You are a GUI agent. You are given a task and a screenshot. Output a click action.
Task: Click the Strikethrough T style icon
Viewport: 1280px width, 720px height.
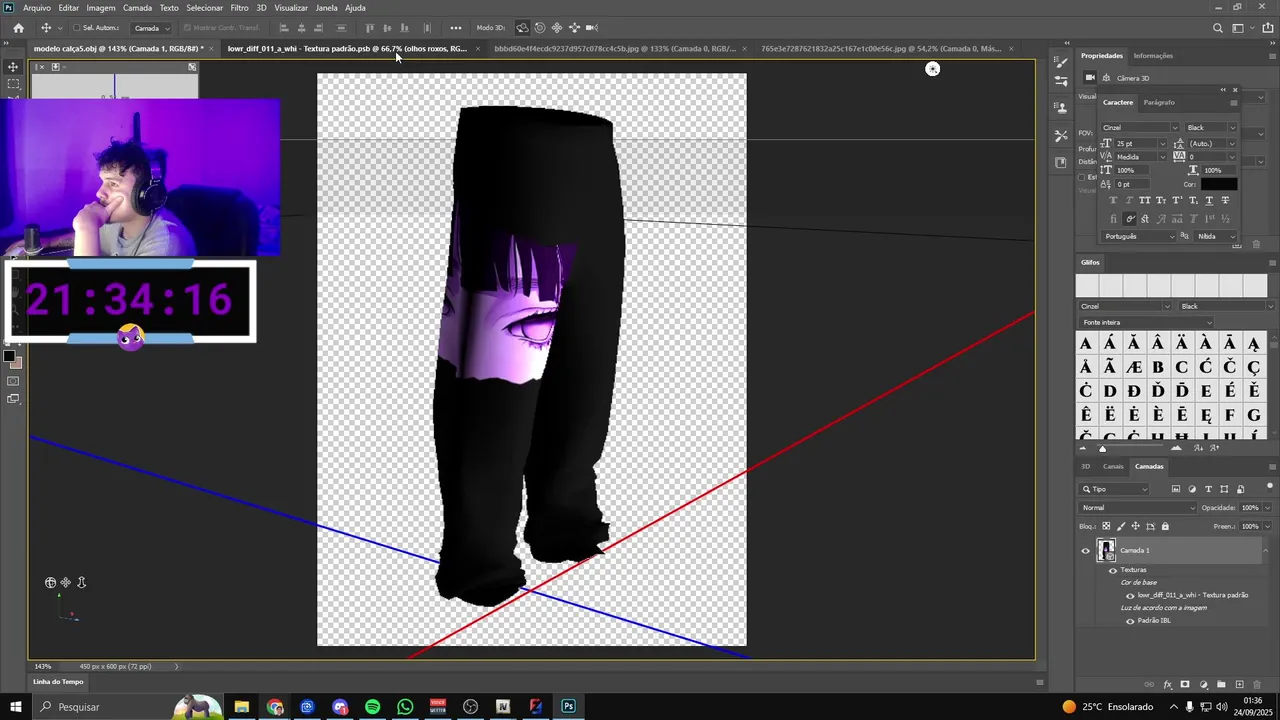tap(1225, 200)
